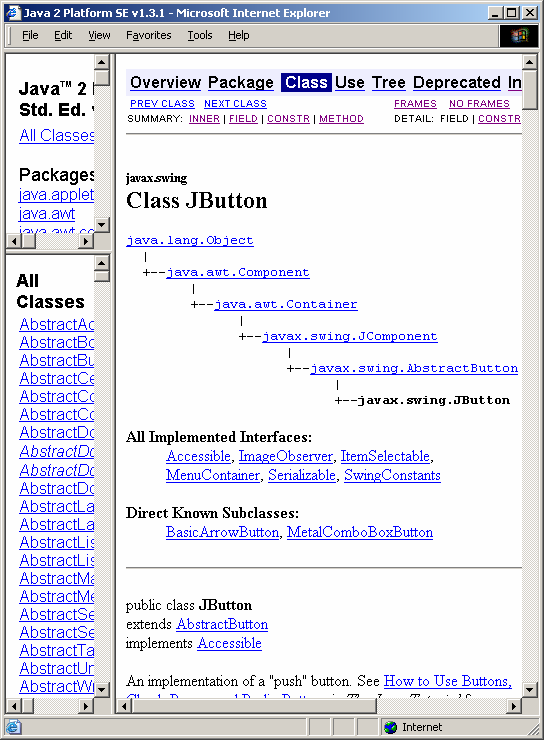Click the Internet zone globe icon
544x740 pixels.
click(x=391, y=727)
